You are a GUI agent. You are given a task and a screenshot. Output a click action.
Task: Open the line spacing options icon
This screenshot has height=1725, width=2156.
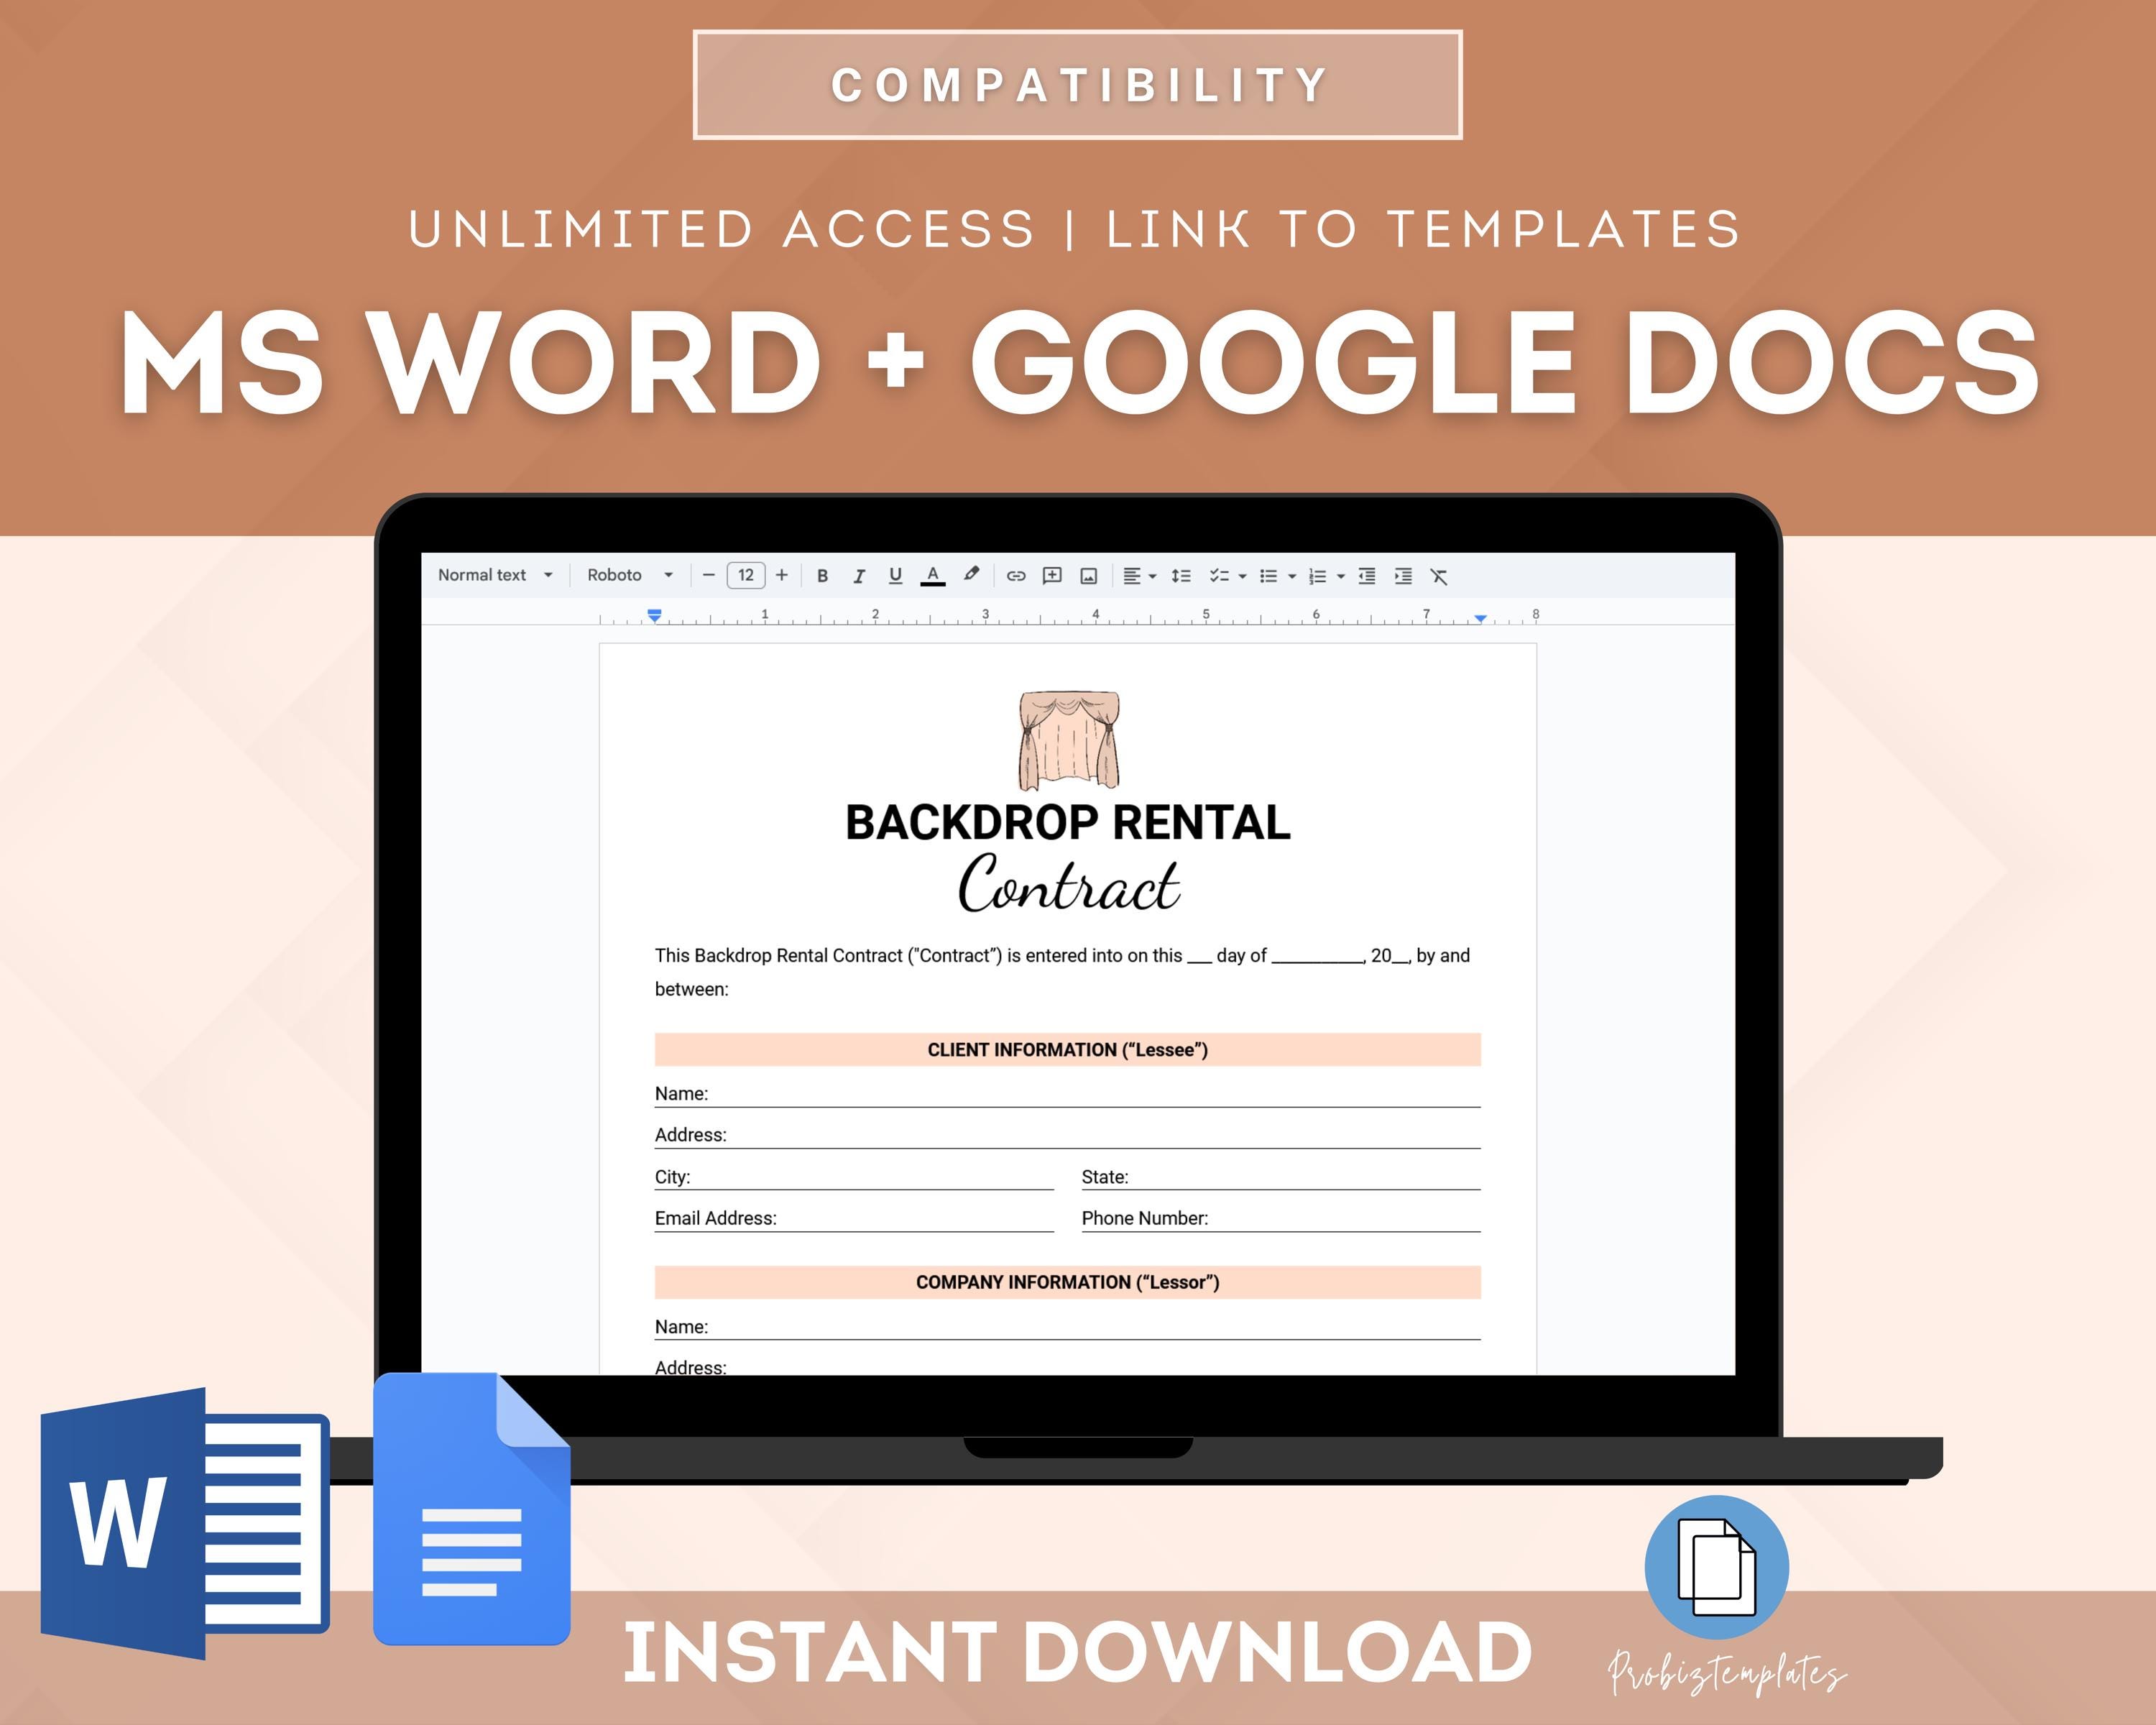(1181, 576)
